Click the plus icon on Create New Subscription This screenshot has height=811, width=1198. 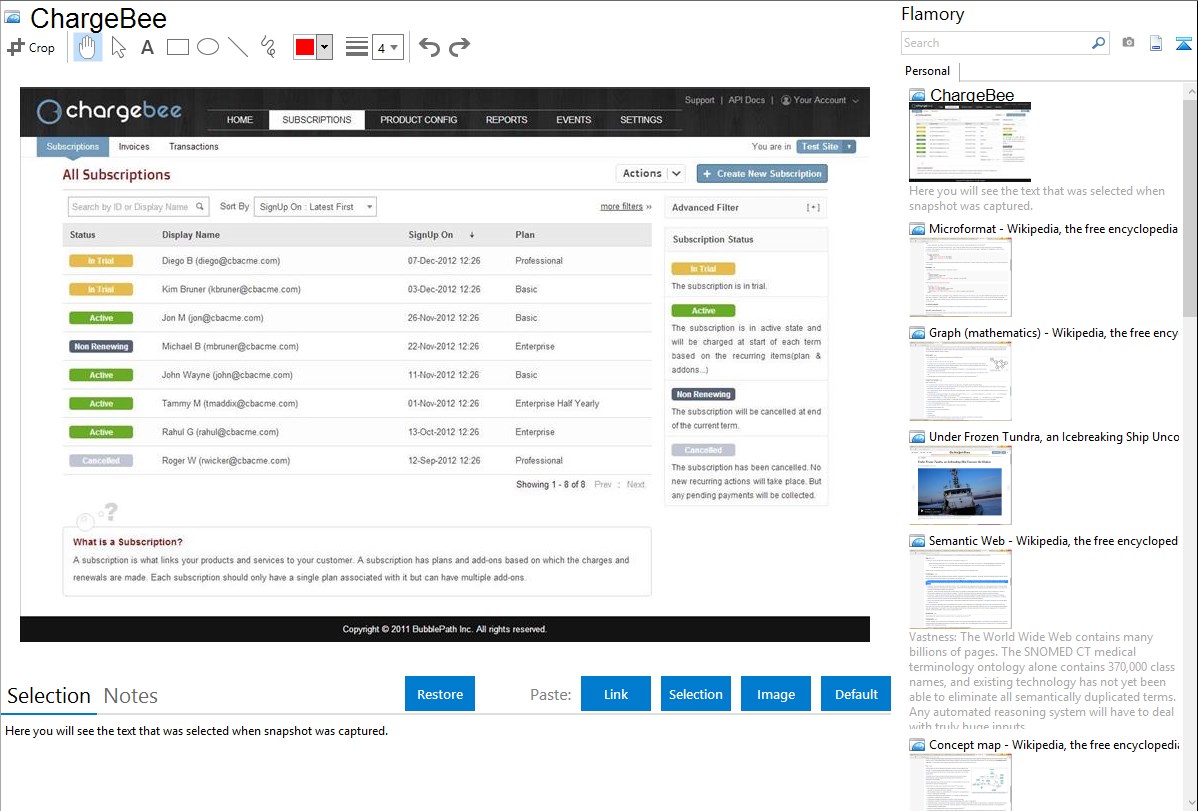(x=707, y=174)
